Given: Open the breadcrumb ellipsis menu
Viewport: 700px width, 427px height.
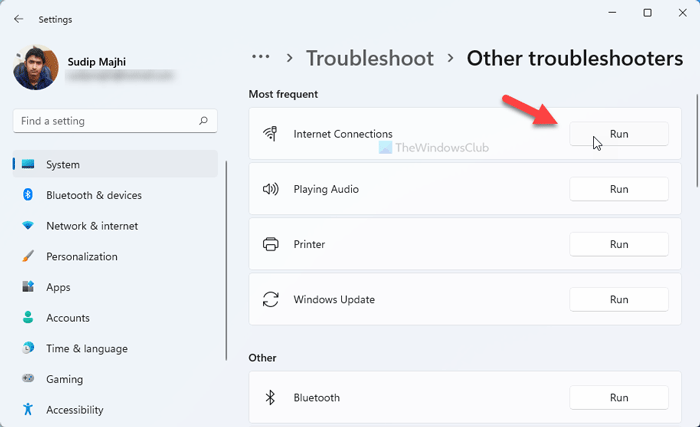Looking at the screenshot, I should coord(261,57).
